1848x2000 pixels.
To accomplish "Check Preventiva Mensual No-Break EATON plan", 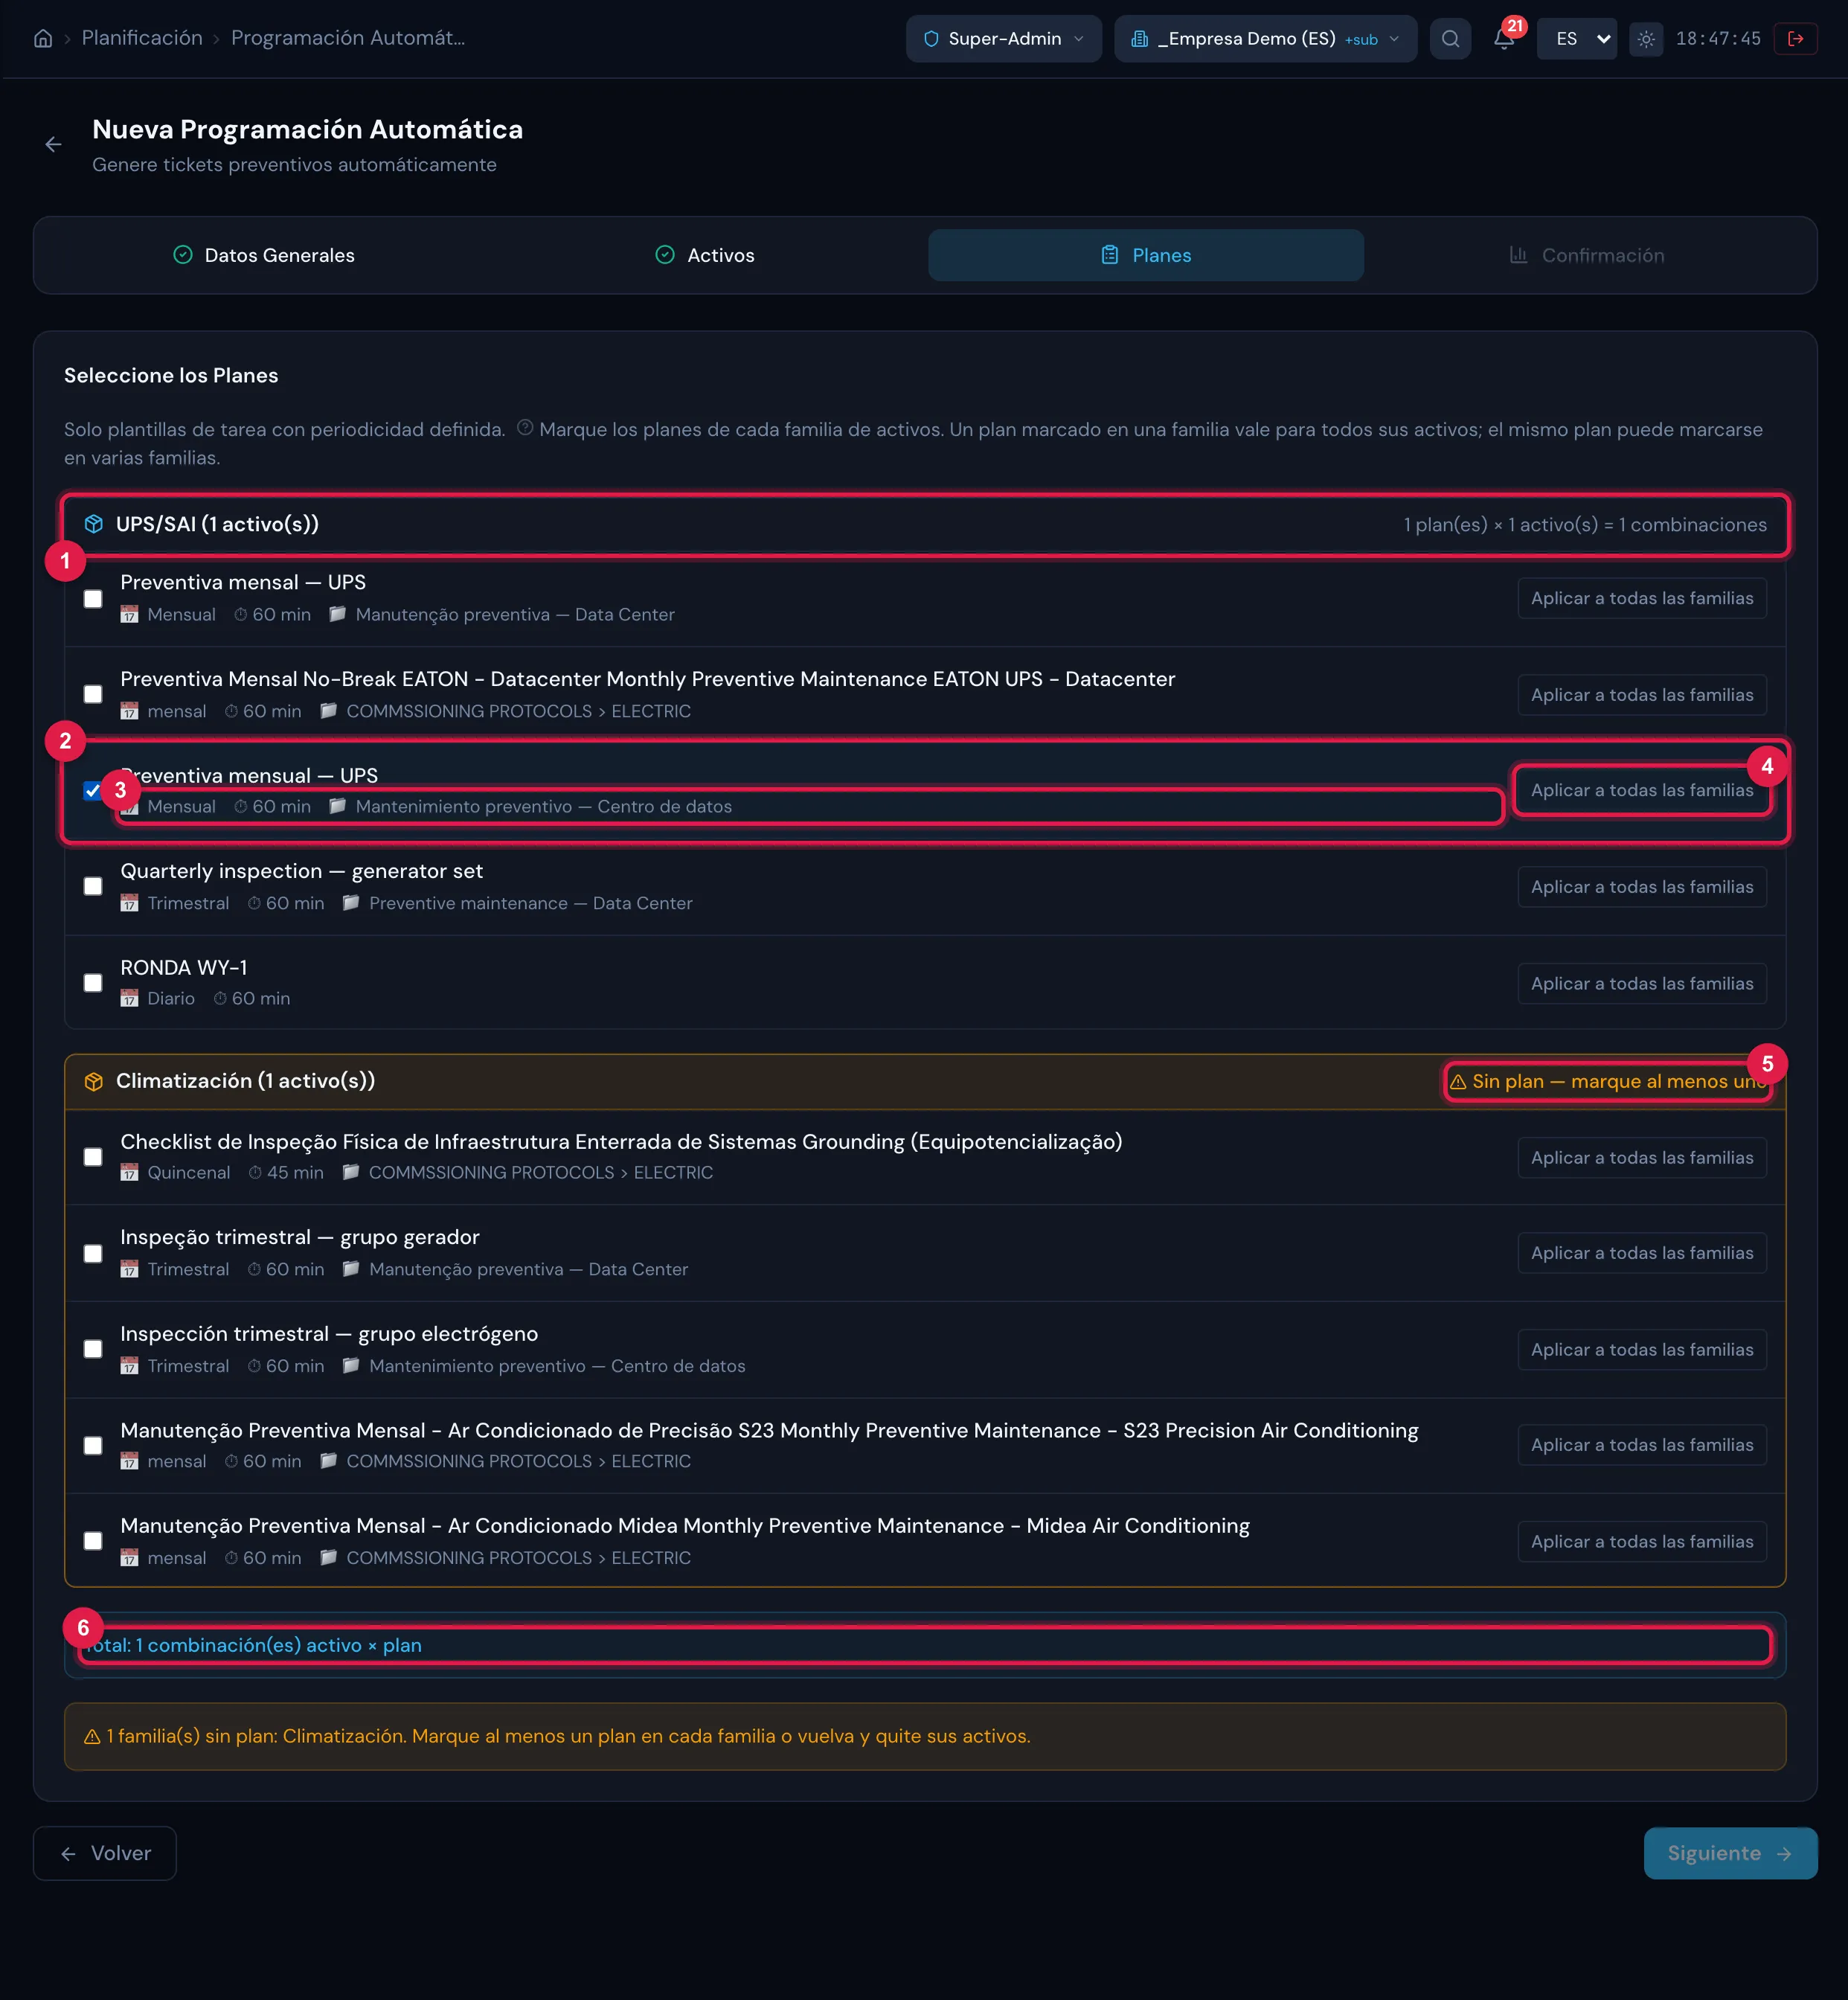I will click(x=93, y=694).
